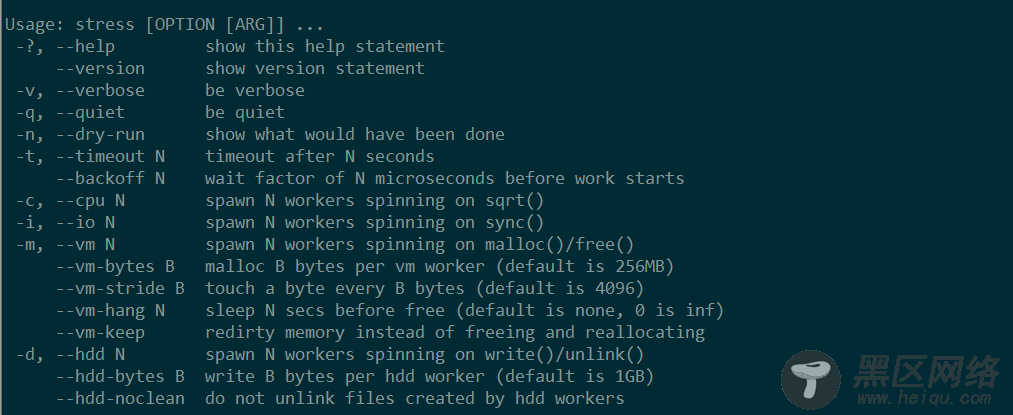Screen dimensions: 1013x415
Task: Select the --vm-stride B option text
Action: [120, 288]
